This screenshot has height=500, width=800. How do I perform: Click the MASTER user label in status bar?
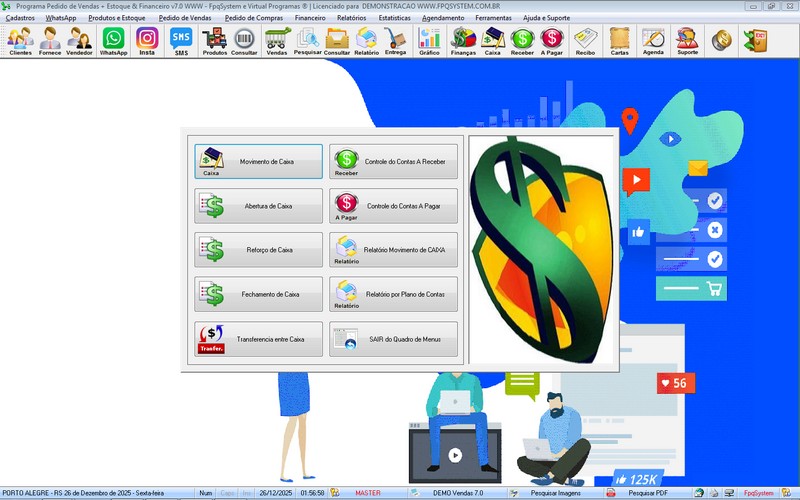click(368, 493)
